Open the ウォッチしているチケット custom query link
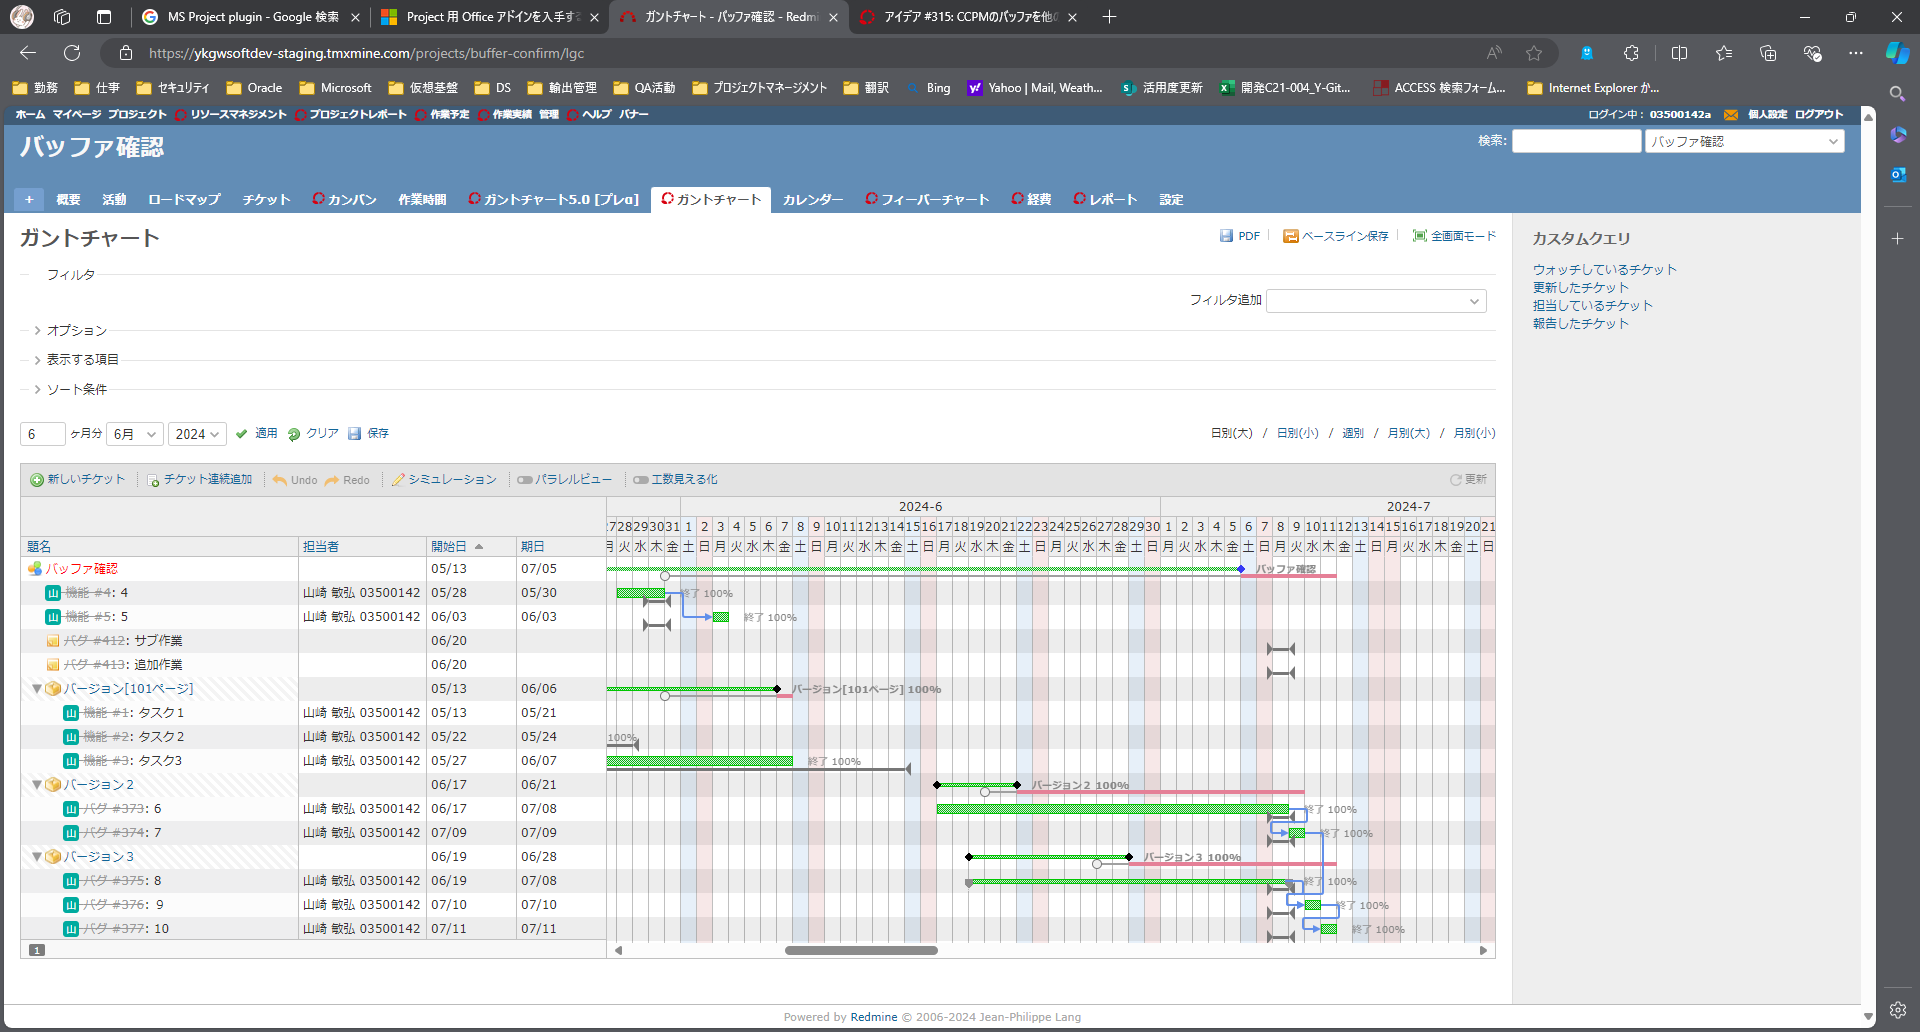 pyautogui.click(x=1604, y=270)
